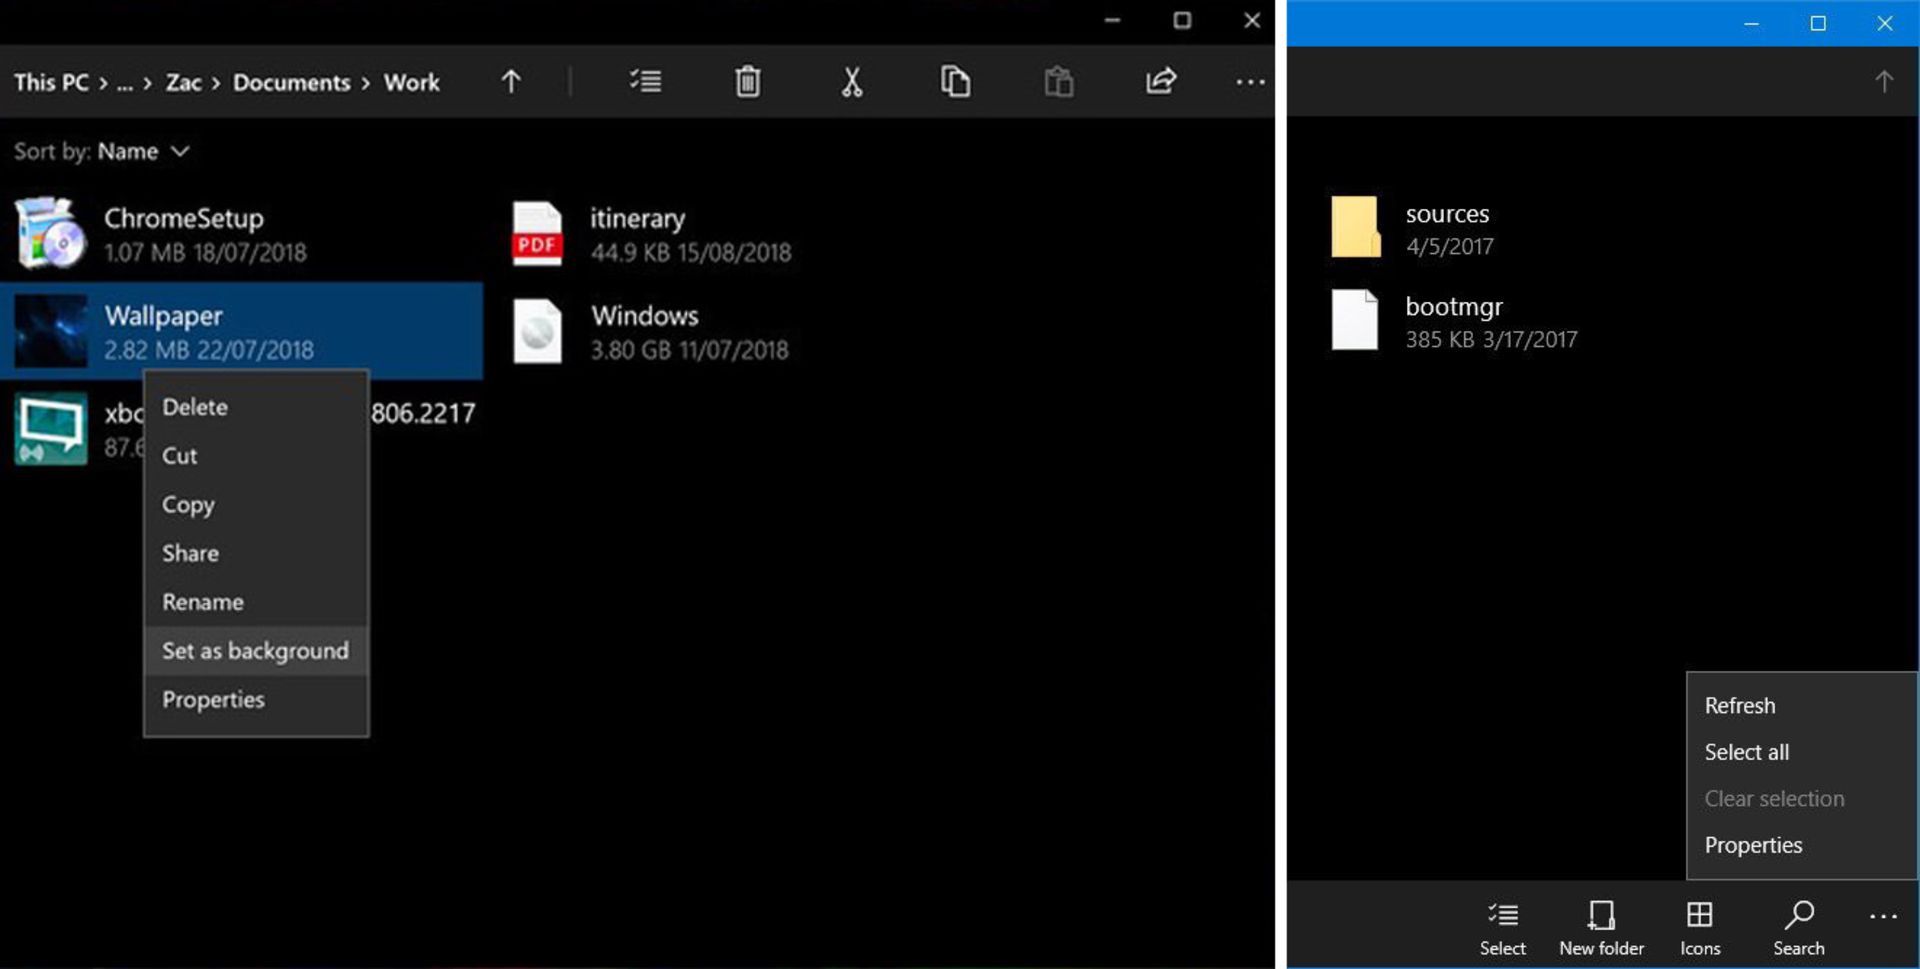The image size is (1920, 969).
Task: Click the Cut scissors icon in the toolbar
Action: (x=851, y=82)
